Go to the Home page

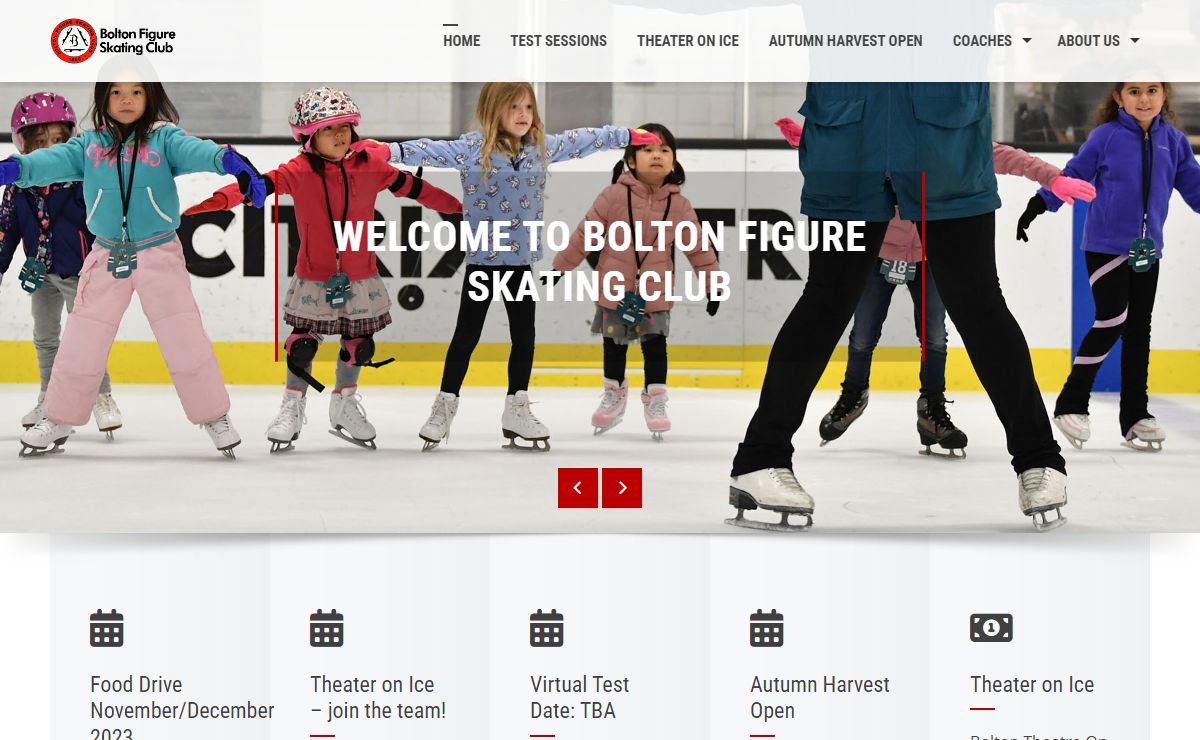[x=462, y=41]
